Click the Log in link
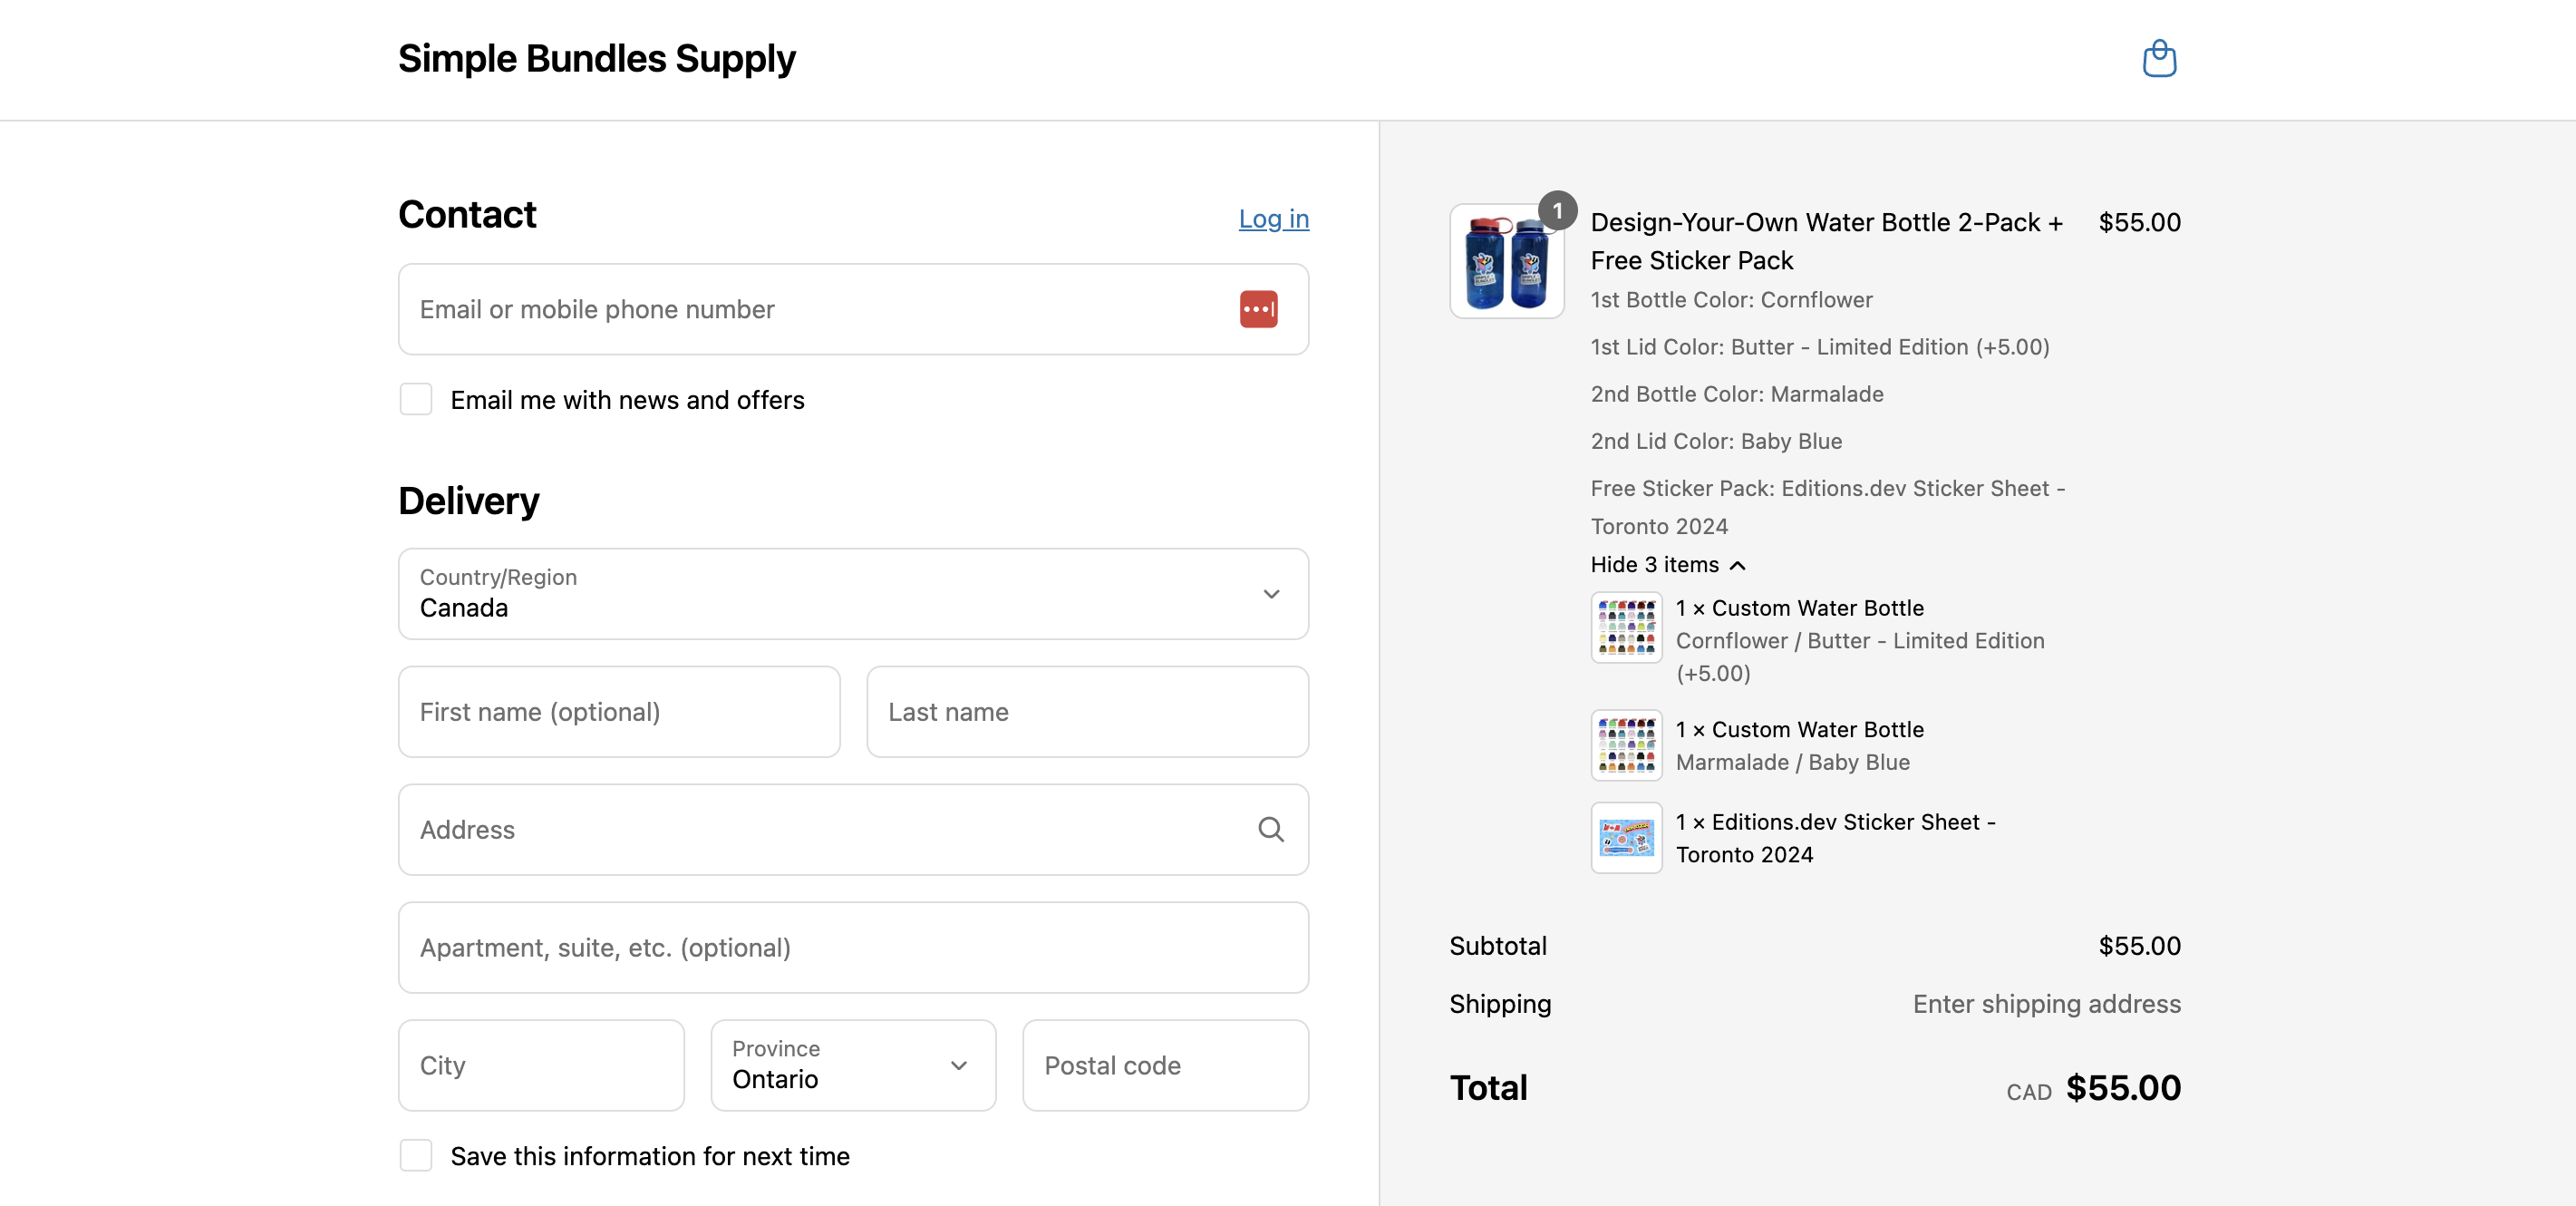Viewport: 2576px width, 1206px height. click(1273, 218)
